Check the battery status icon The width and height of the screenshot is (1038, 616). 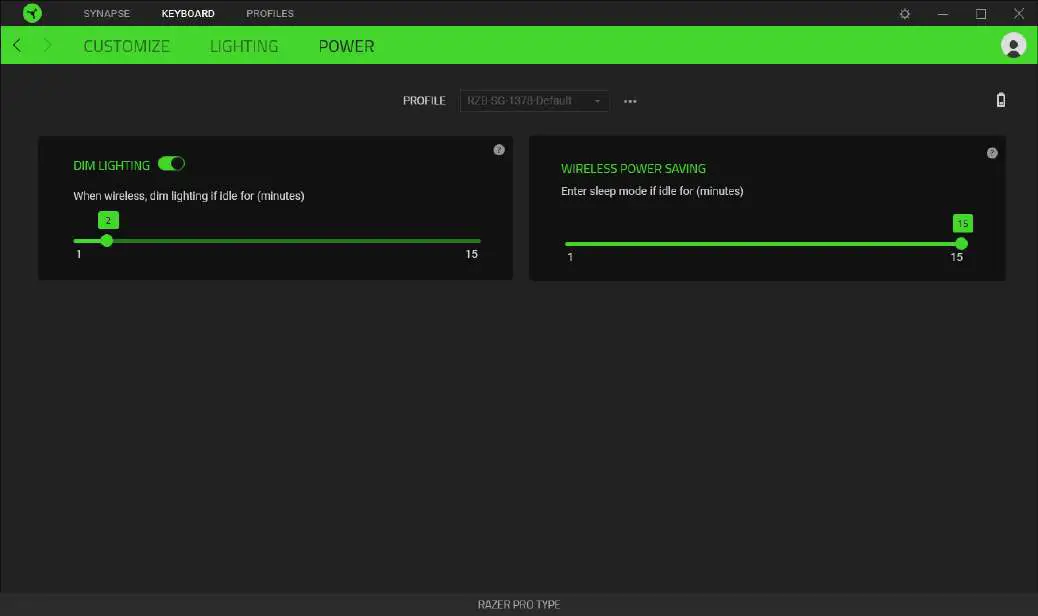(1001, 100)
